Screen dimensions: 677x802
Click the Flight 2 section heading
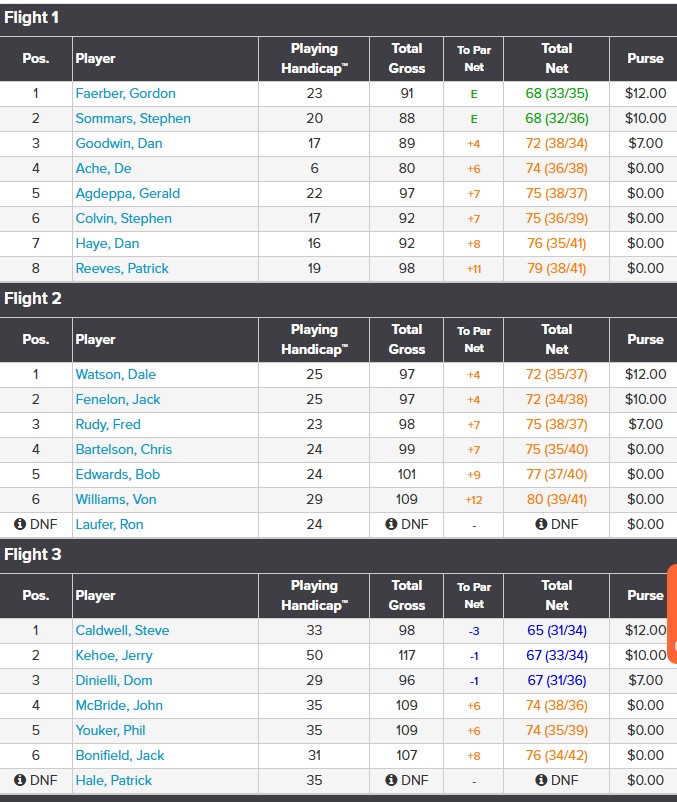pos(33,298)
